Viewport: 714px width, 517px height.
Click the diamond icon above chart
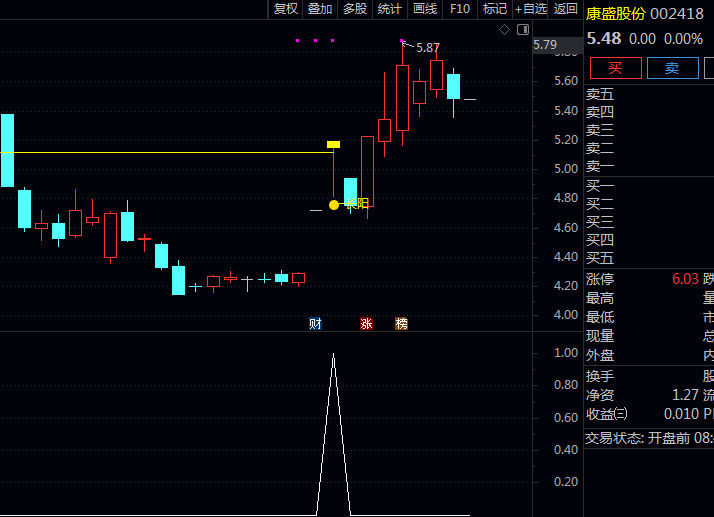(505, 30)
